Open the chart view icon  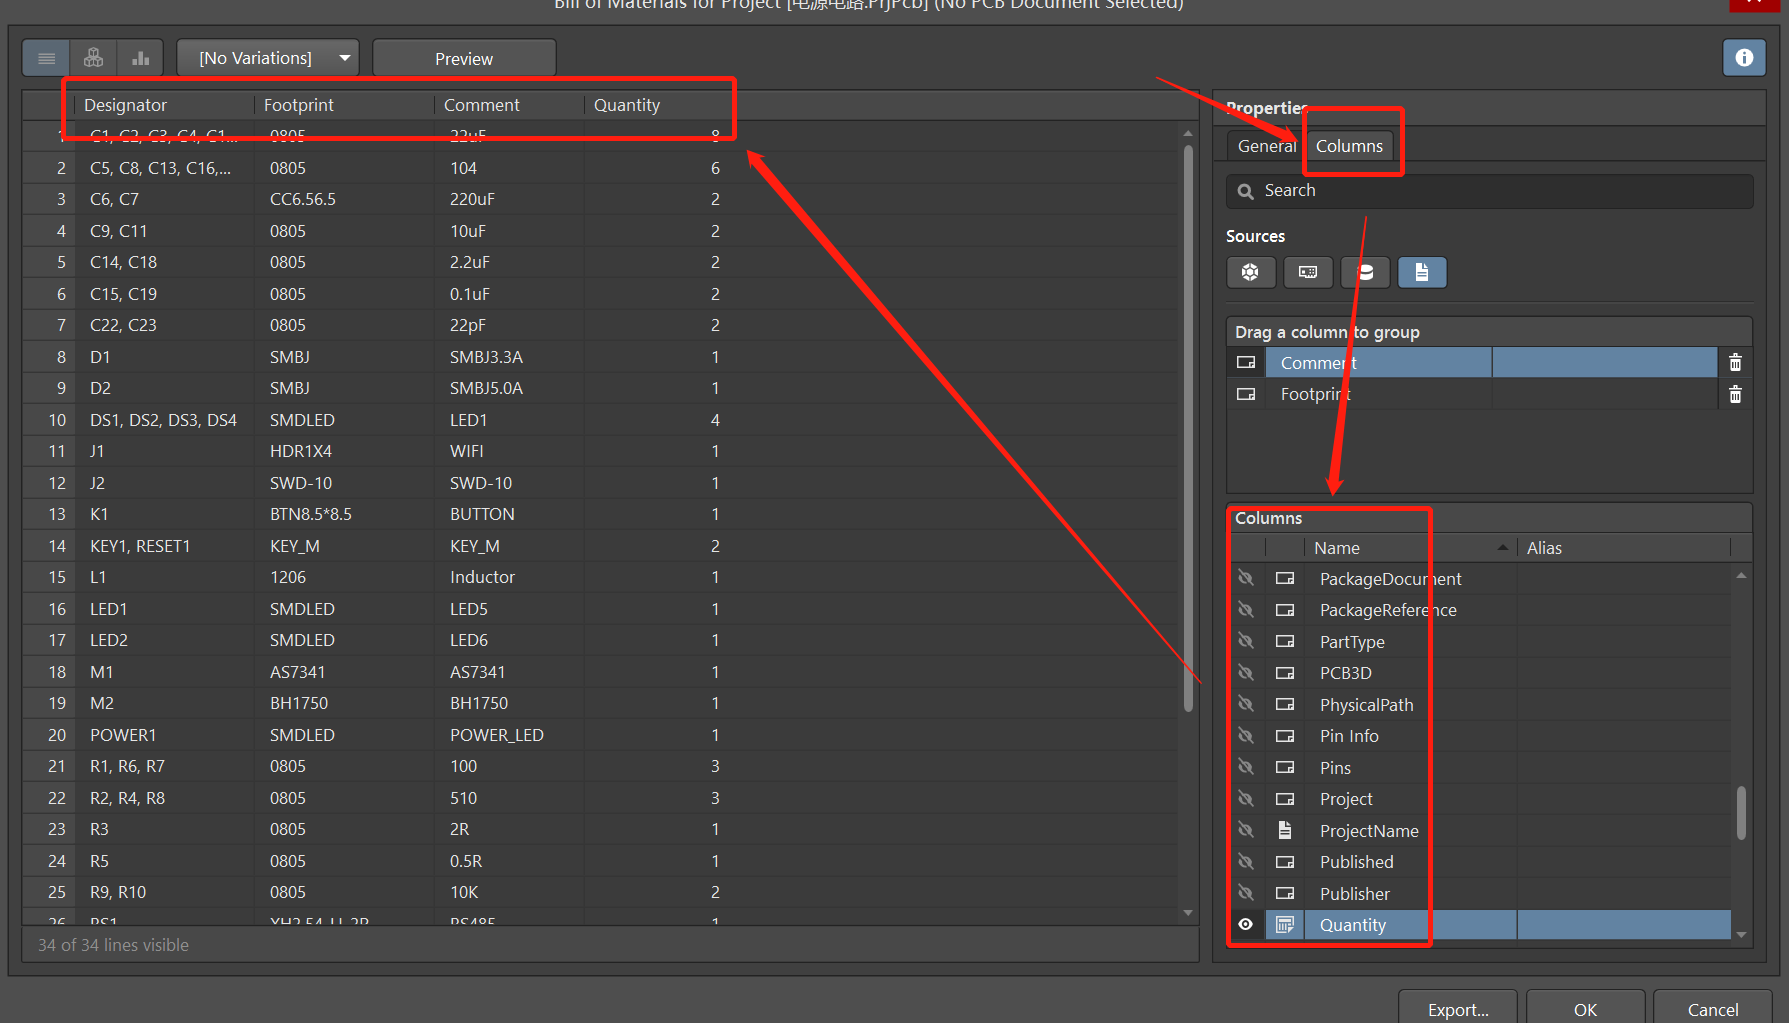(x=140, y=58)
